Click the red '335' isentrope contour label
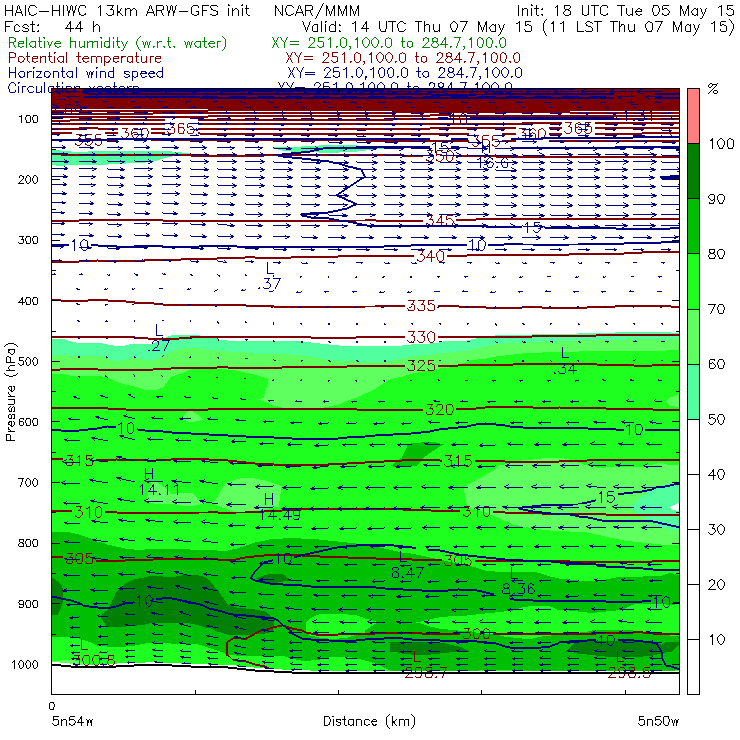 (x=421, y=306)
